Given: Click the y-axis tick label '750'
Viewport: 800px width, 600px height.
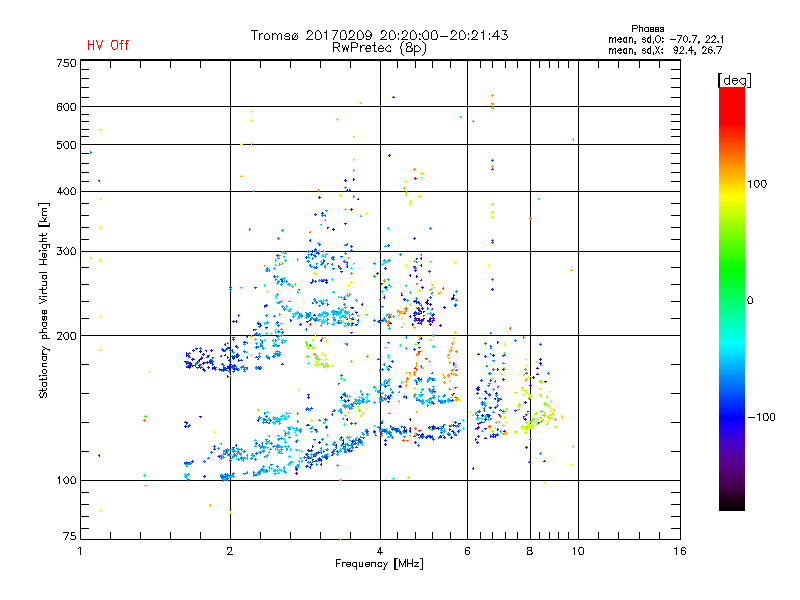Looking at the screenshot, I should click(66, 63).
